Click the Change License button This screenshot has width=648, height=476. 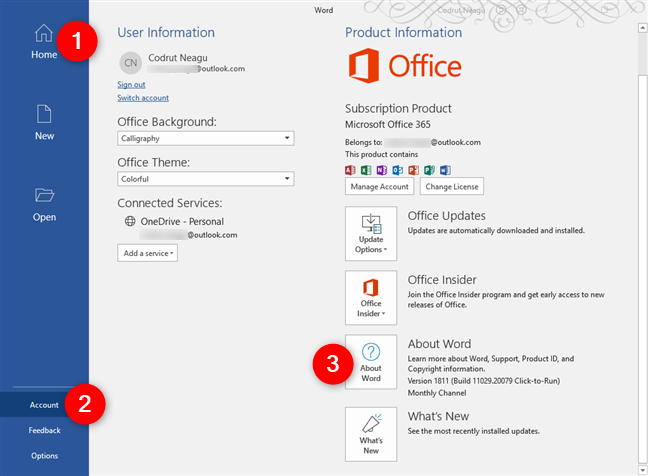coord(452,186)
